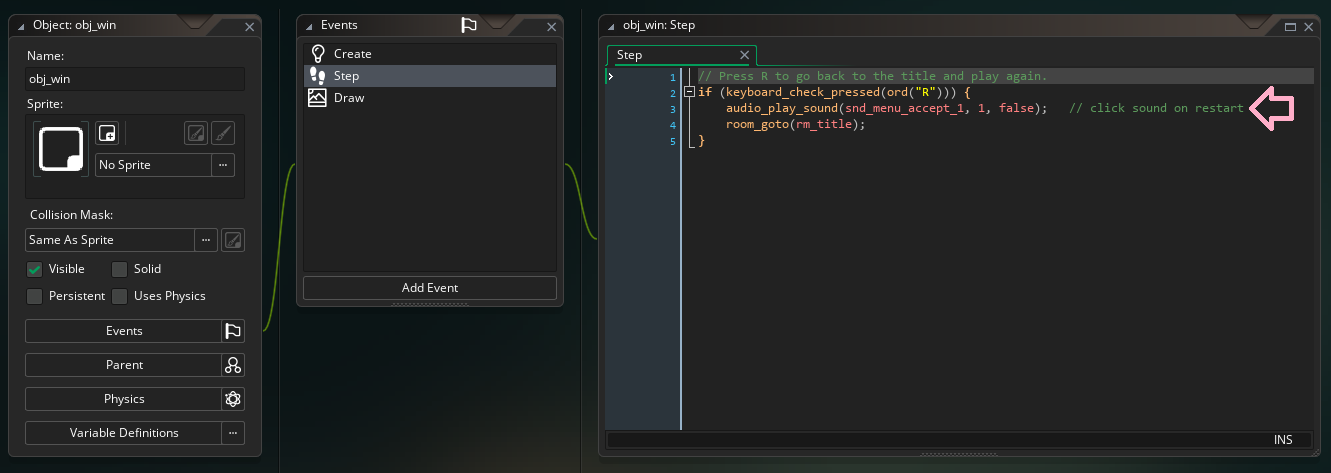Click the Step event footprints icon
Screen dimensions: 1331x473
tap(317, 76)
